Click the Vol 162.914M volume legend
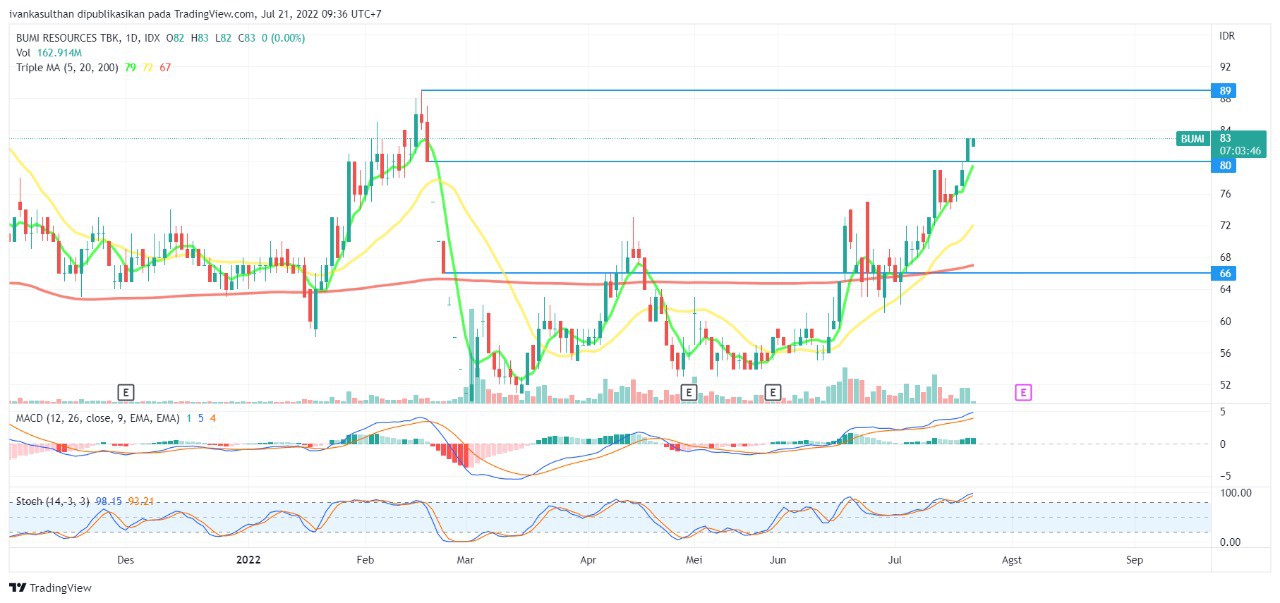 (48, 52)
